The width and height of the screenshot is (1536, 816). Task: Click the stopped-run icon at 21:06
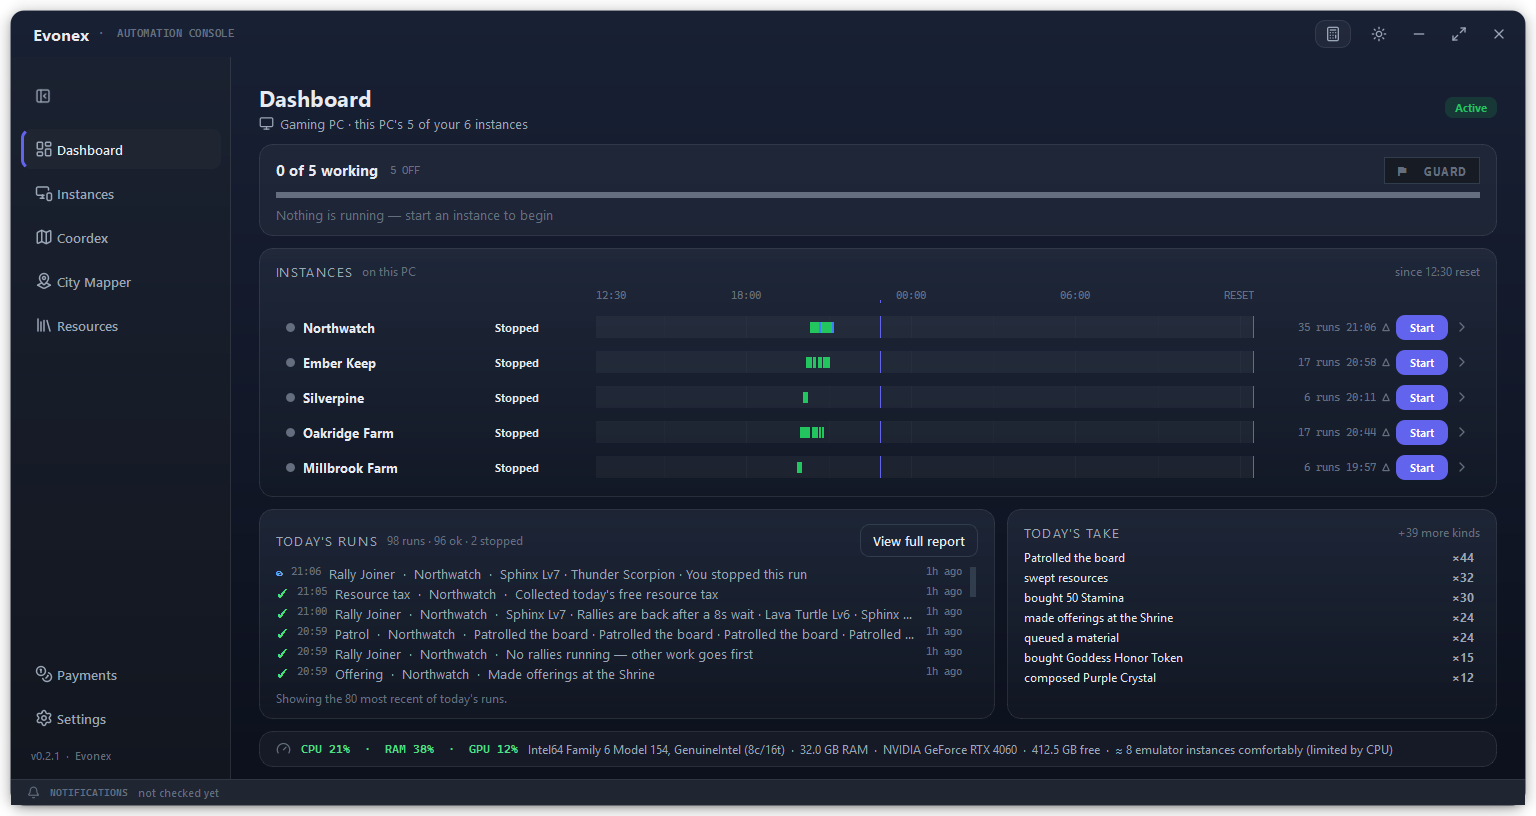279,574
